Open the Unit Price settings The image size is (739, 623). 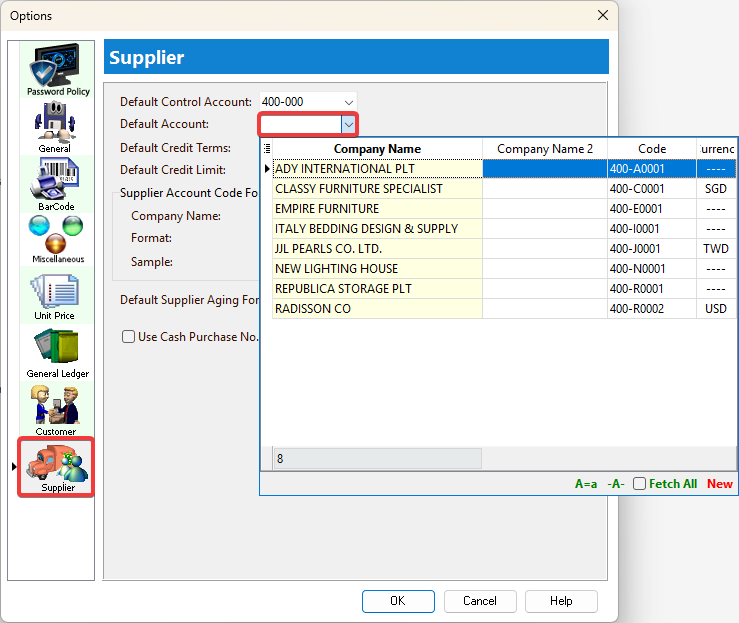pos(55,294)
